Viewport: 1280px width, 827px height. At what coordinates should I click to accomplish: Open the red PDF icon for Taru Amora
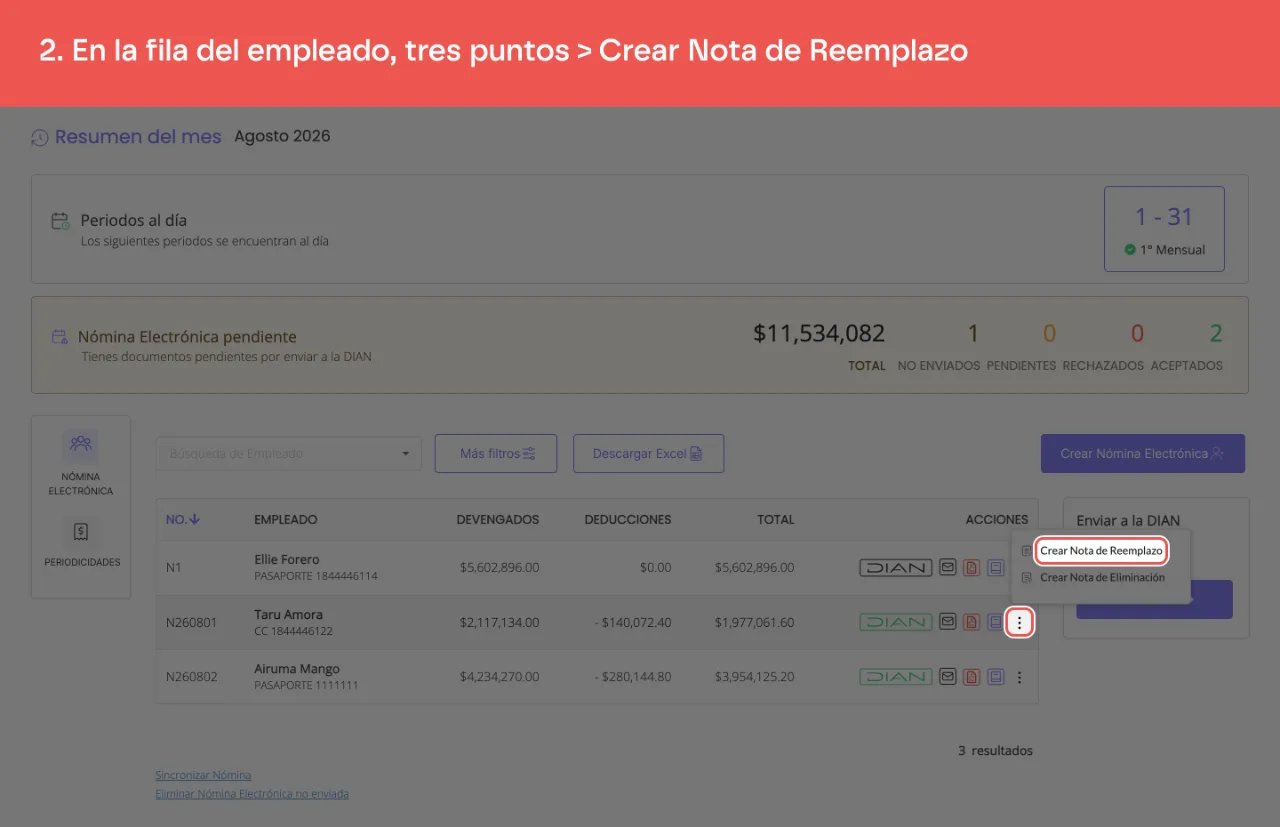(971, 622)
